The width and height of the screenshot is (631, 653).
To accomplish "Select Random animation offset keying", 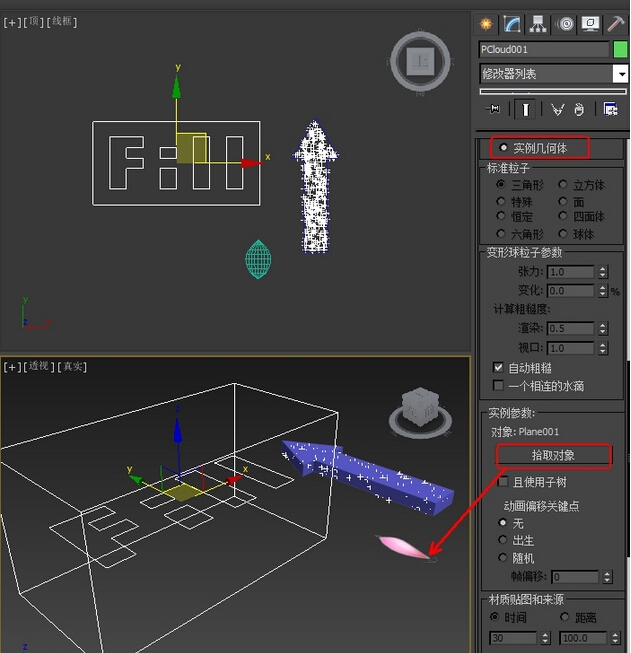I will point(503,557).
